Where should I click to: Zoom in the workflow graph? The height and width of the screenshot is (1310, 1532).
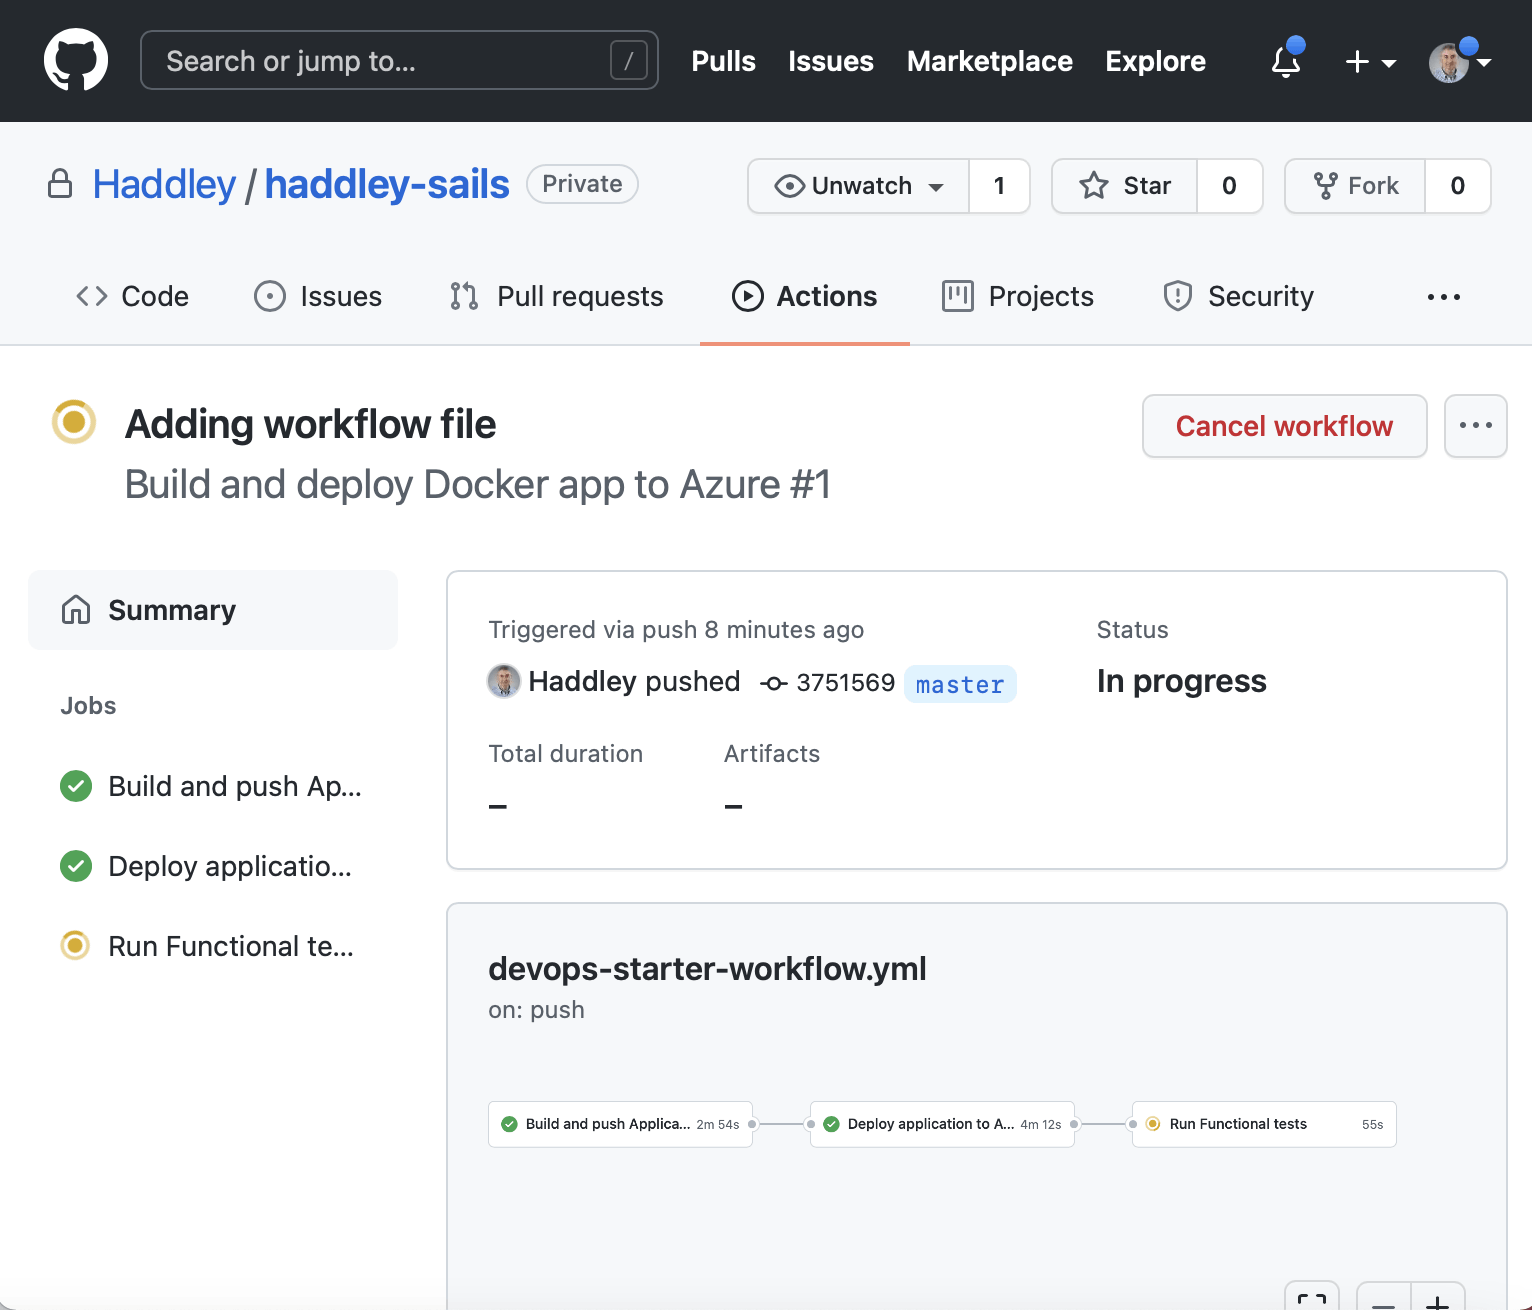click(1437, 1299)
